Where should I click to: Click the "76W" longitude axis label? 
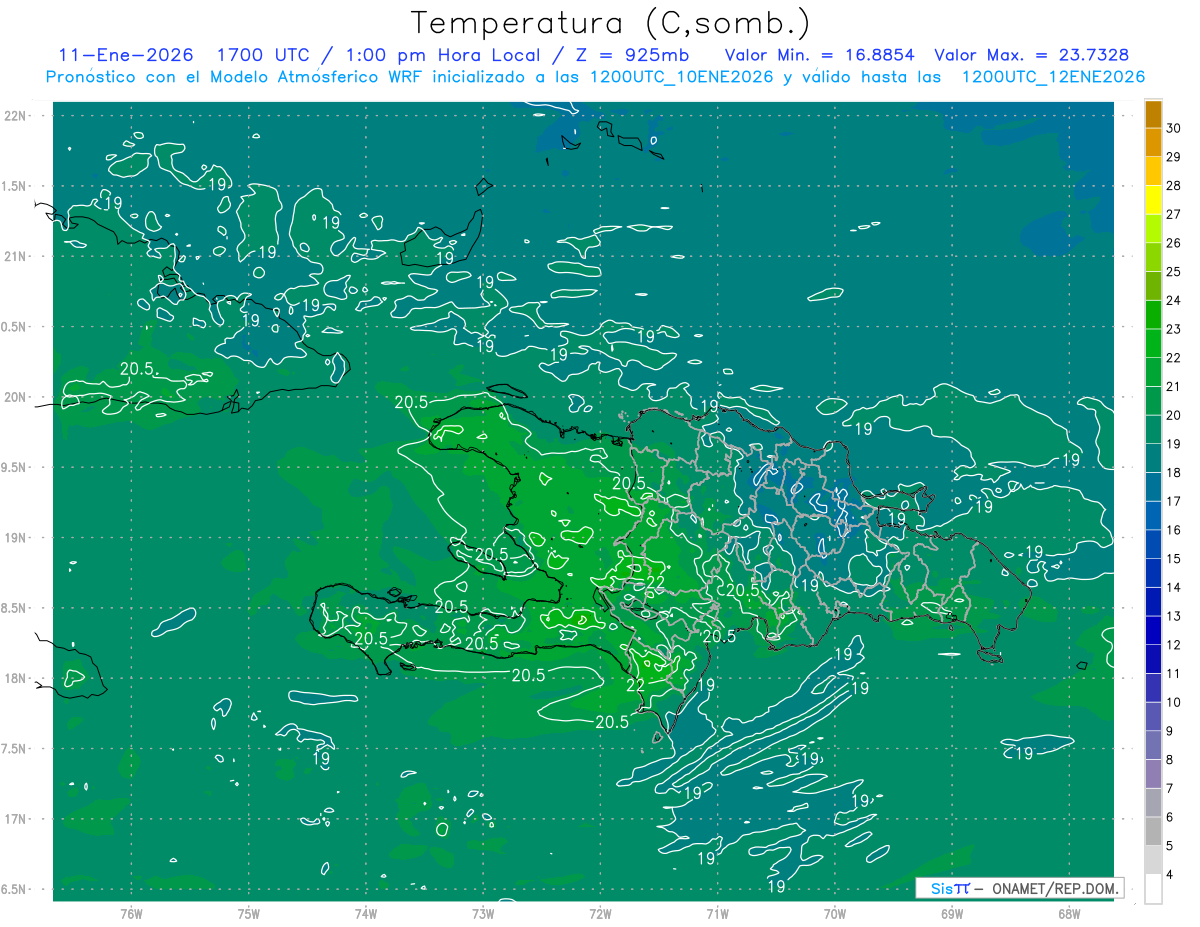tap(131, 914)
